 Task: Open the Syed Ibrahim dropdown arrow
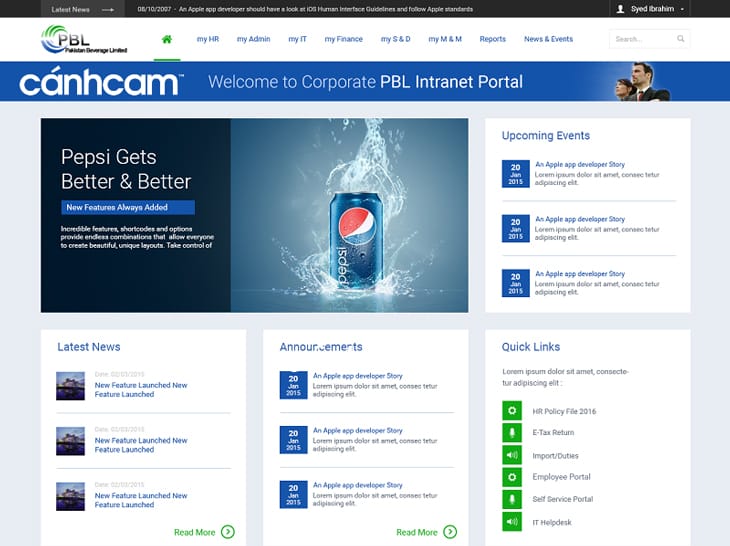[x=683, y=9]
